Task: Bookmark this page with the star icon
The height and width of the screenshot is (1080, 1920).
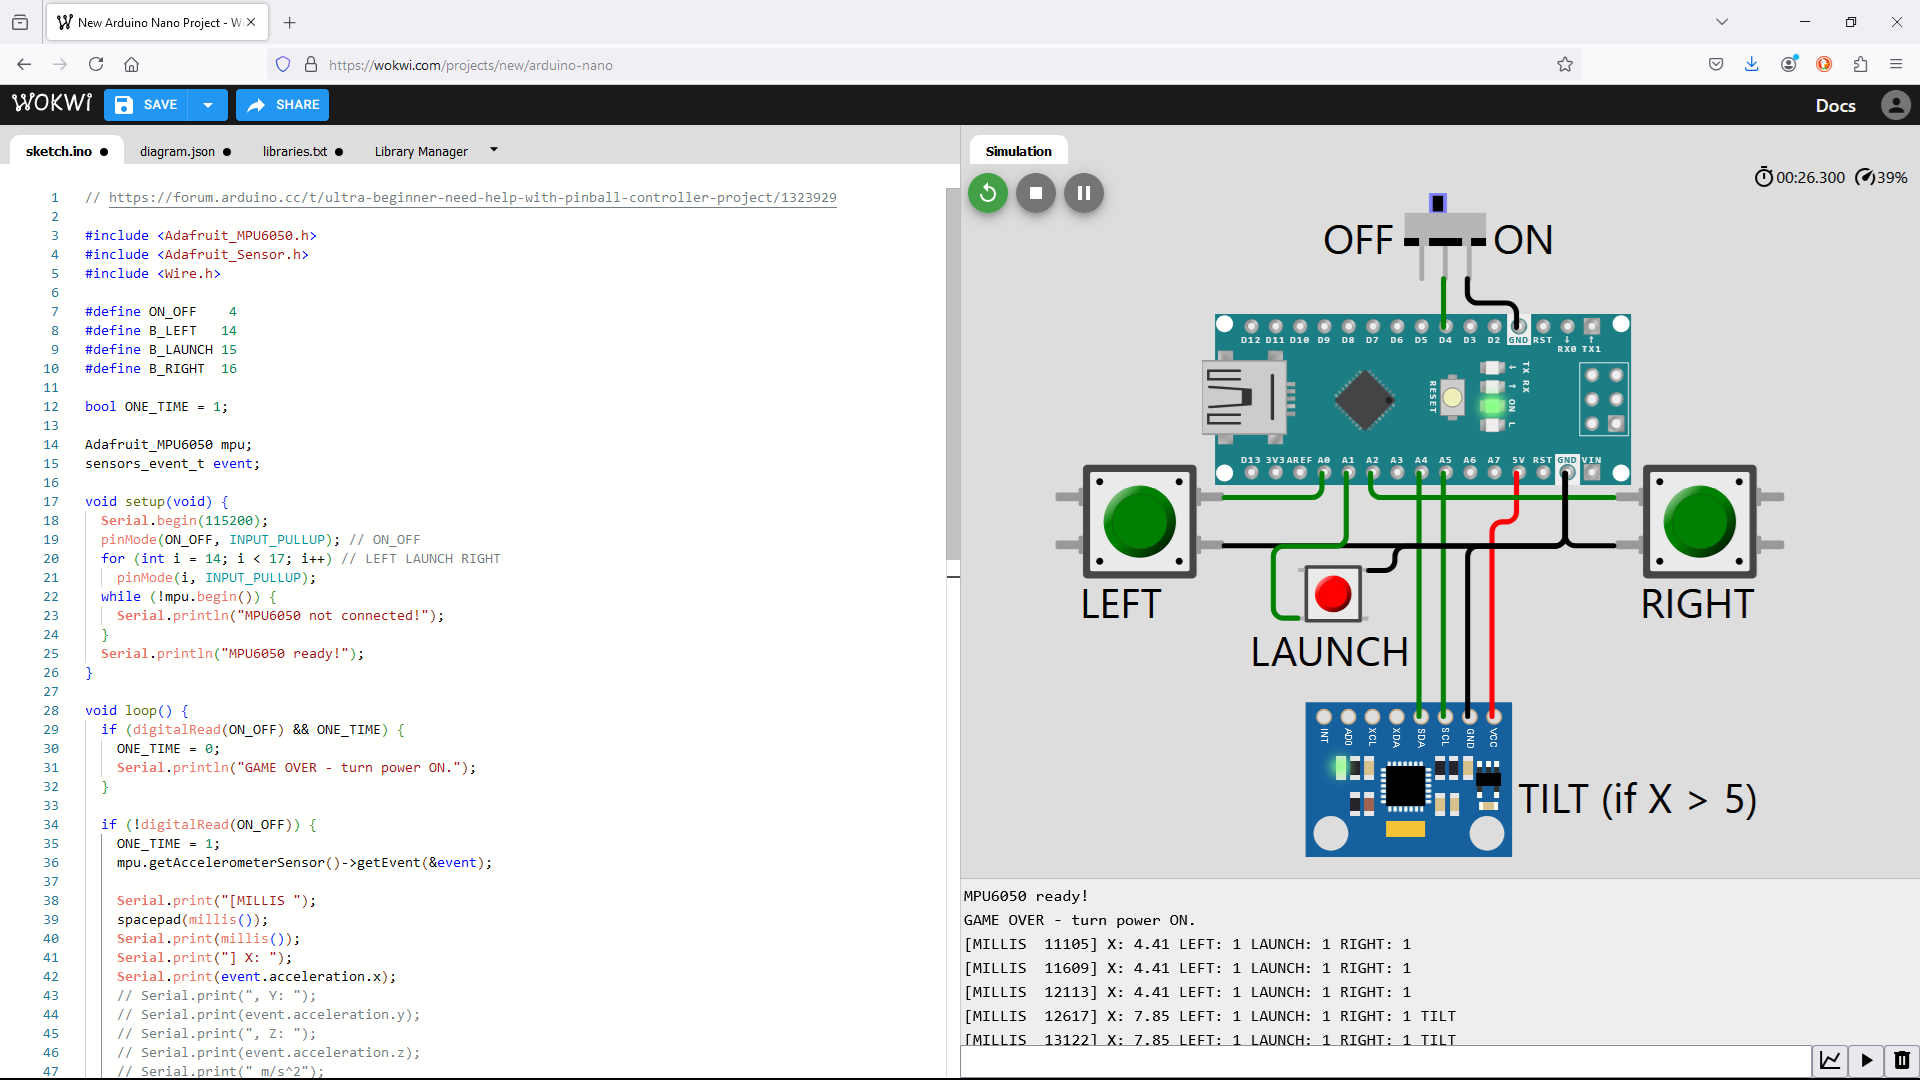Action: pyautogui.click(x=1565, y=64)
